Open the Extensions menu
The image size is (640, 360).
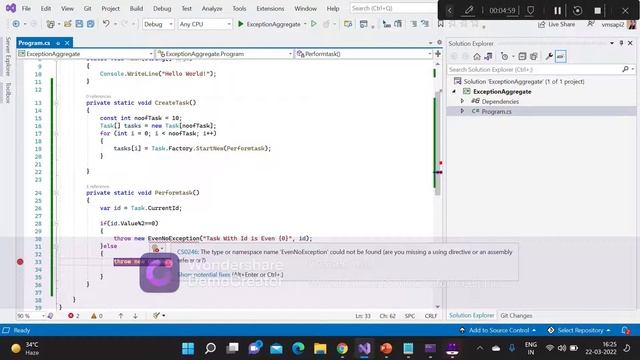click(x=270, y=8)
